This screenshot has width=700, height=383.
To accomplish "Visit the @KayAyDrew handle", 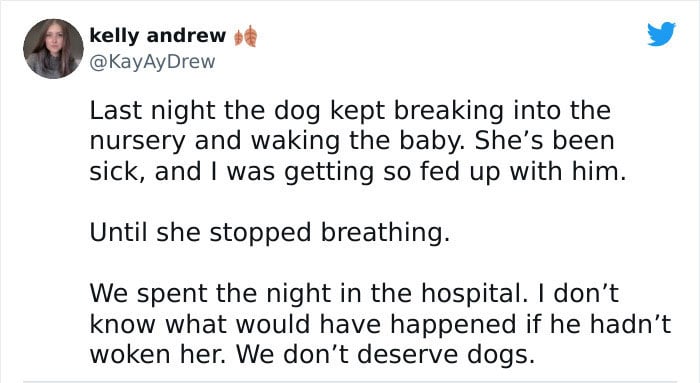I will point(152,62).
